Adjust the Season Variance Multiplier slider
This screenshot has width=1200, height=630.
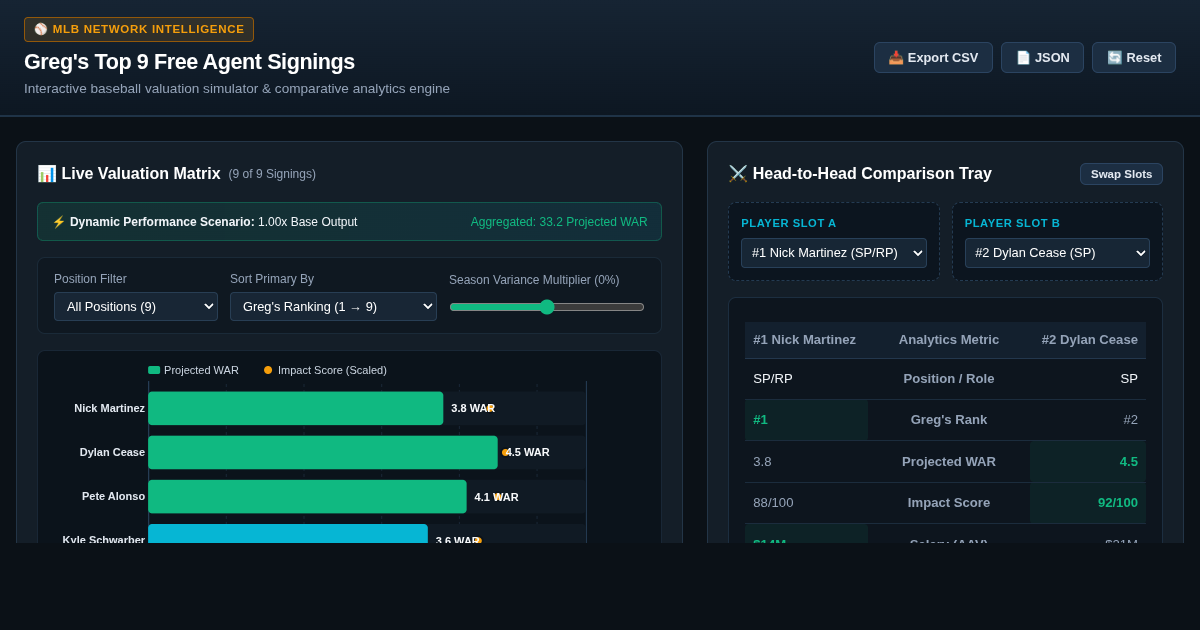(x=547, y=307)
